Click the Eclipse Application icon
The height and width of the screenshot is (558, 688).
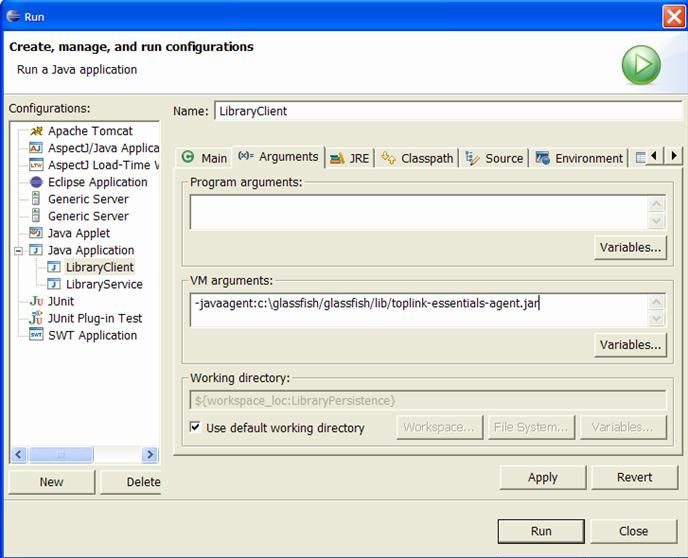click(x=37, y=182)
